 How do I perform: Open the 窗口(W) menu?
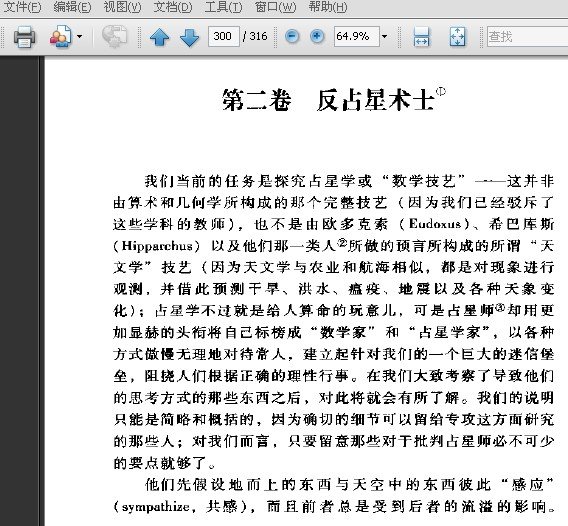275,7
